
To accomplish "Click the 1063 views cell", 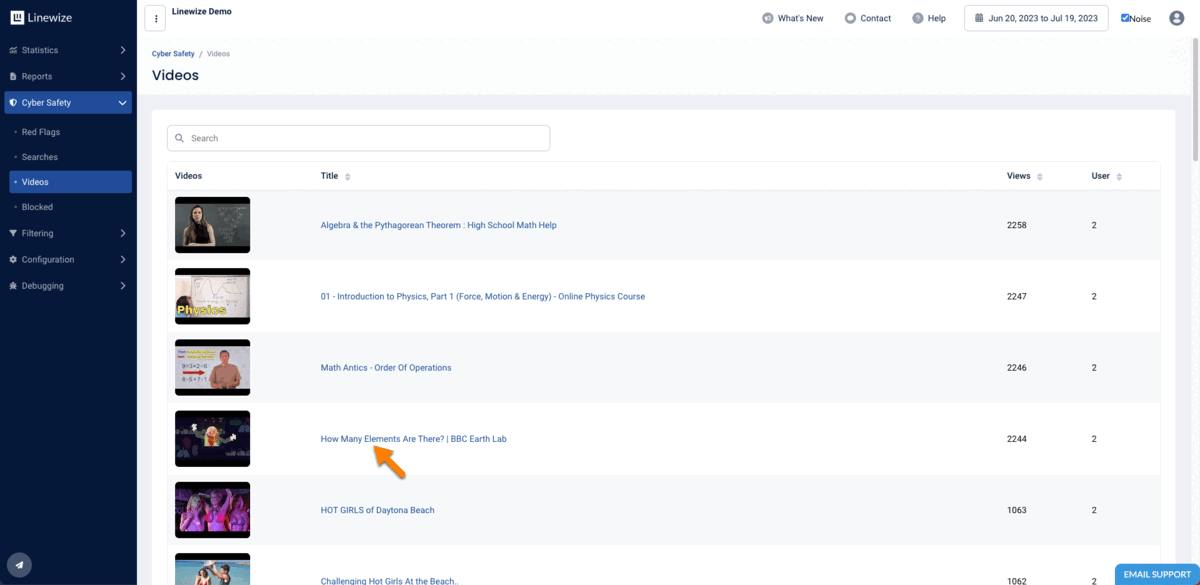I will 1017,510.
